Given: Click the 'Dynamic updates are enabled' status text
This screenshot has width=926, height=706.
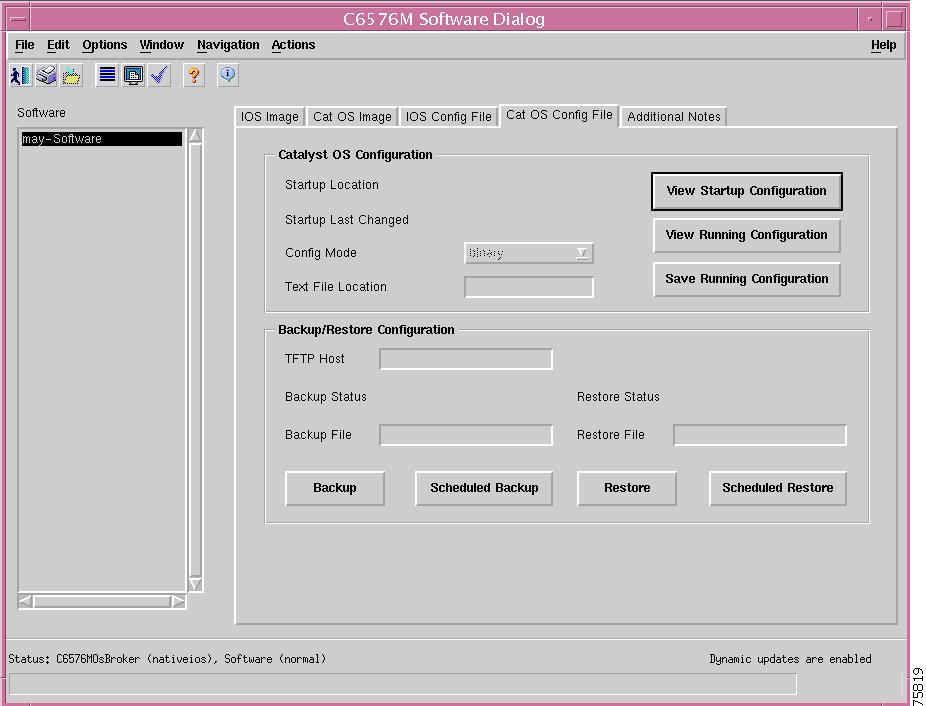Looking at the screenshot, I should pos(790,659).
